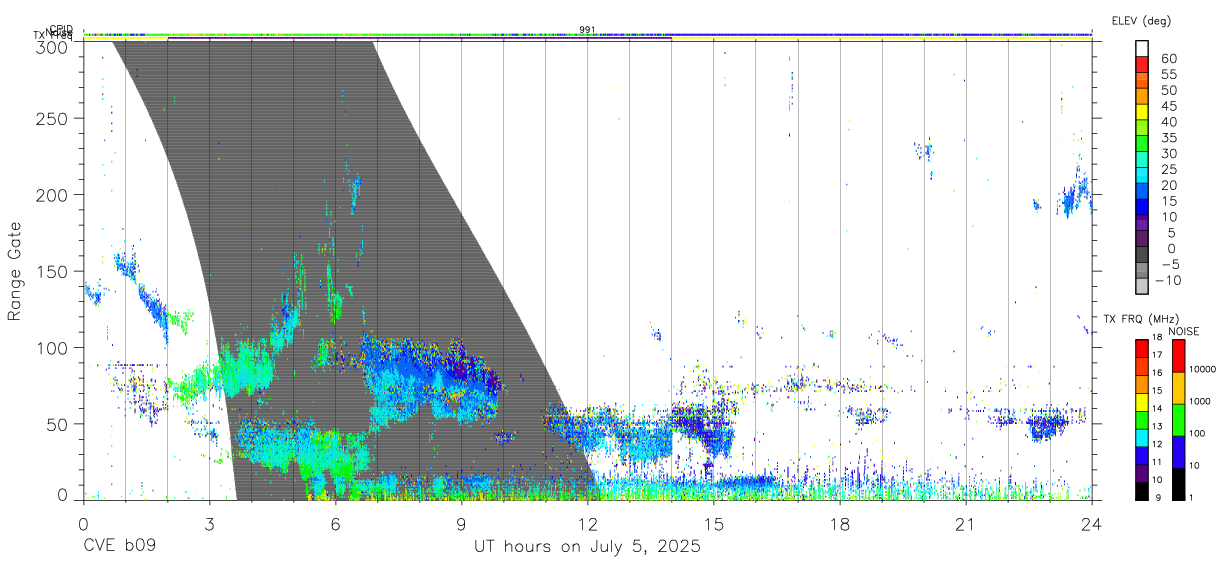Click the white top segment of the ELEV color bar

(x=1142, y=48)
